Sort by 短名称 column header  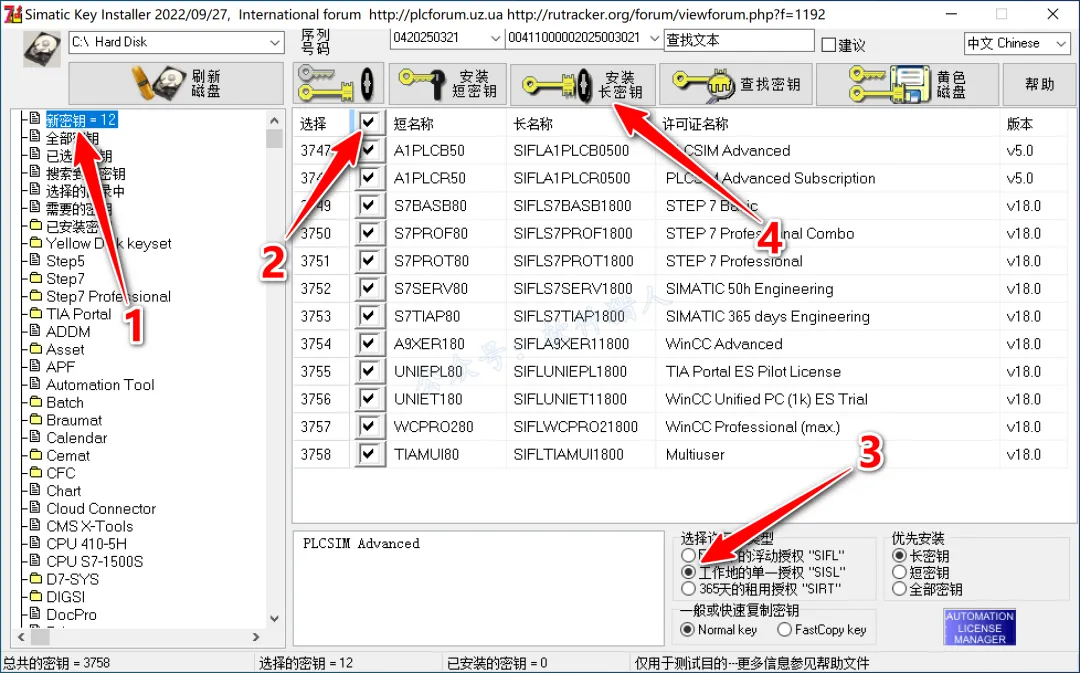413,124
